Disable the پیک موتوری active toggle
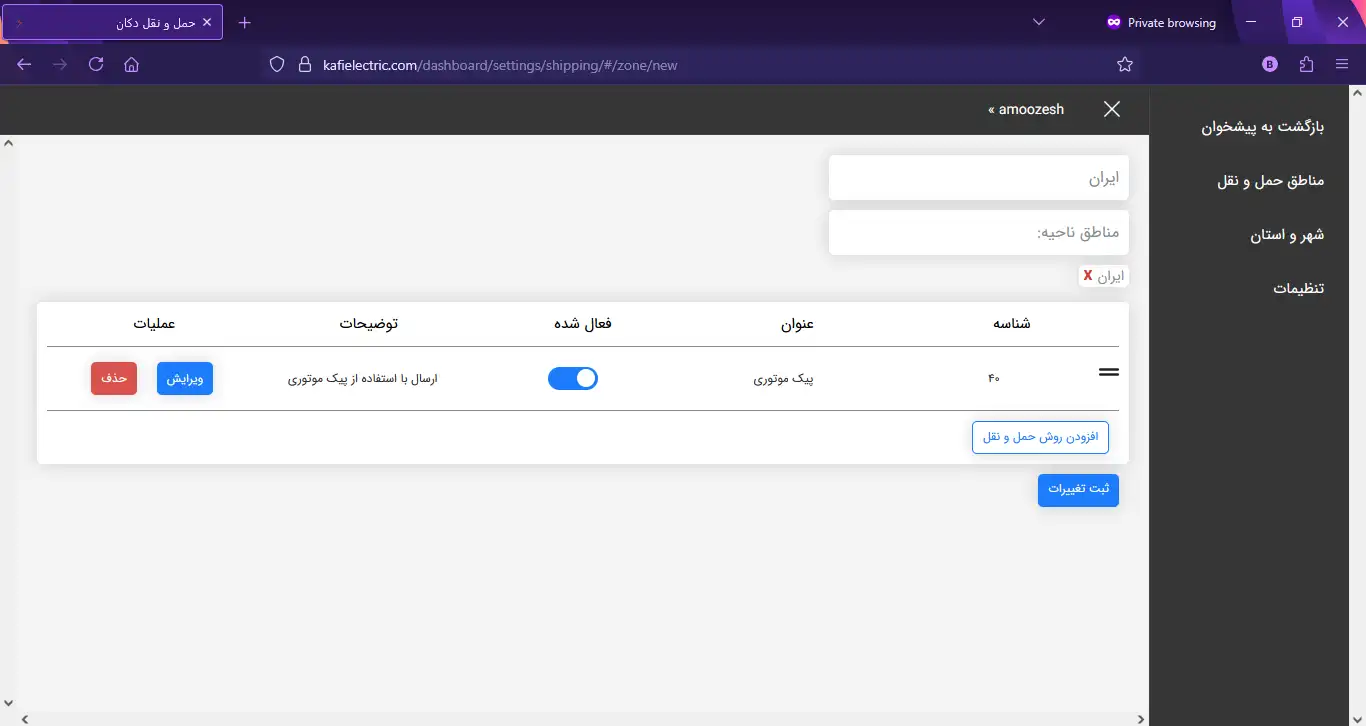 (x=573, y=378)
